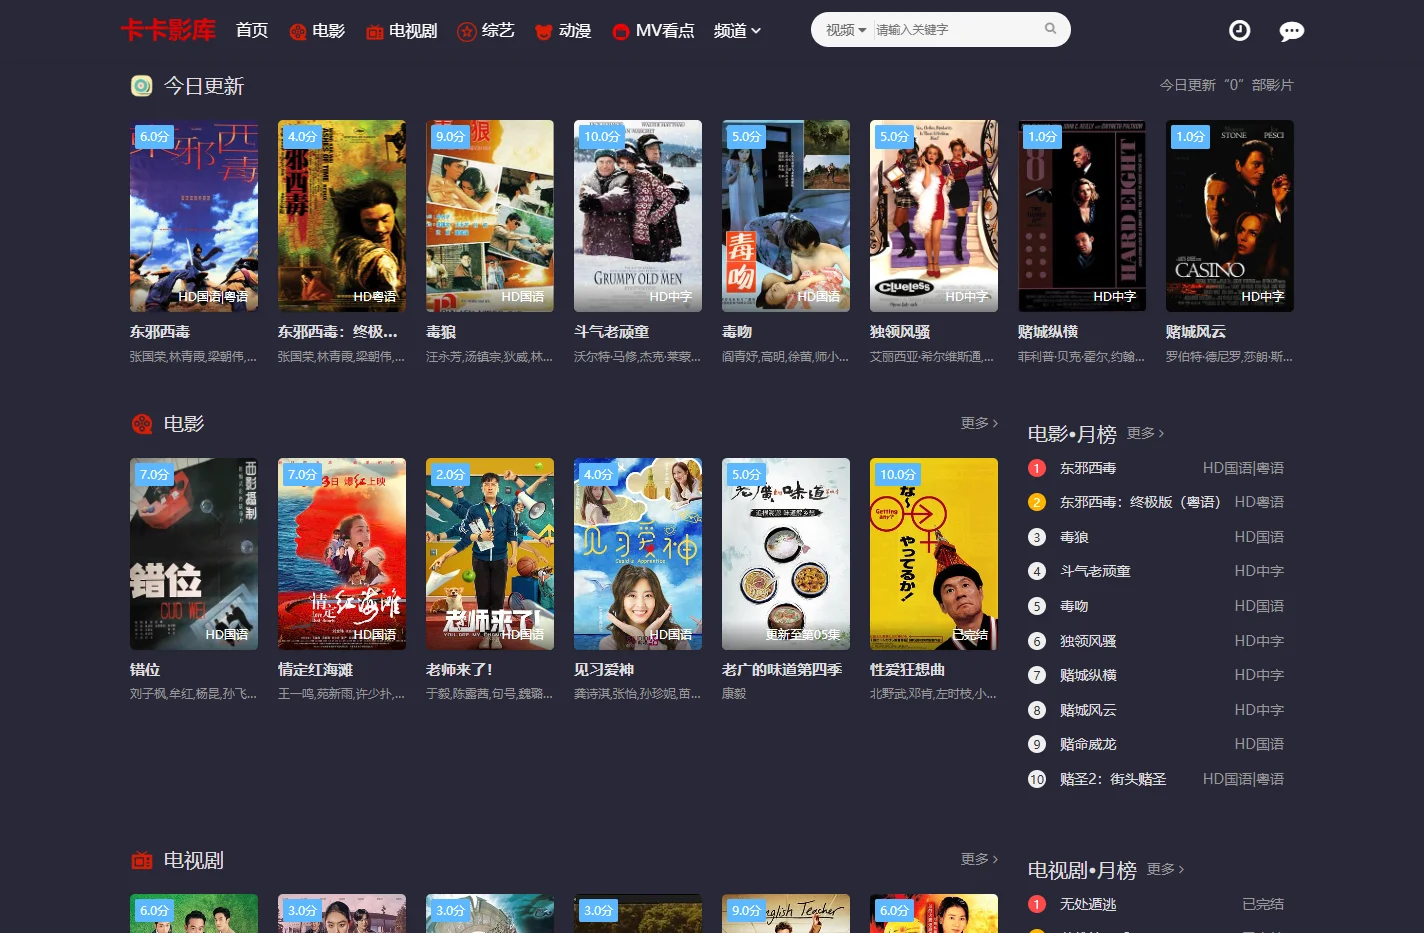1424x933 pixels.
Task: Click rank 1 badge for 东邪西毒
Action: (x=1037, y=468)
